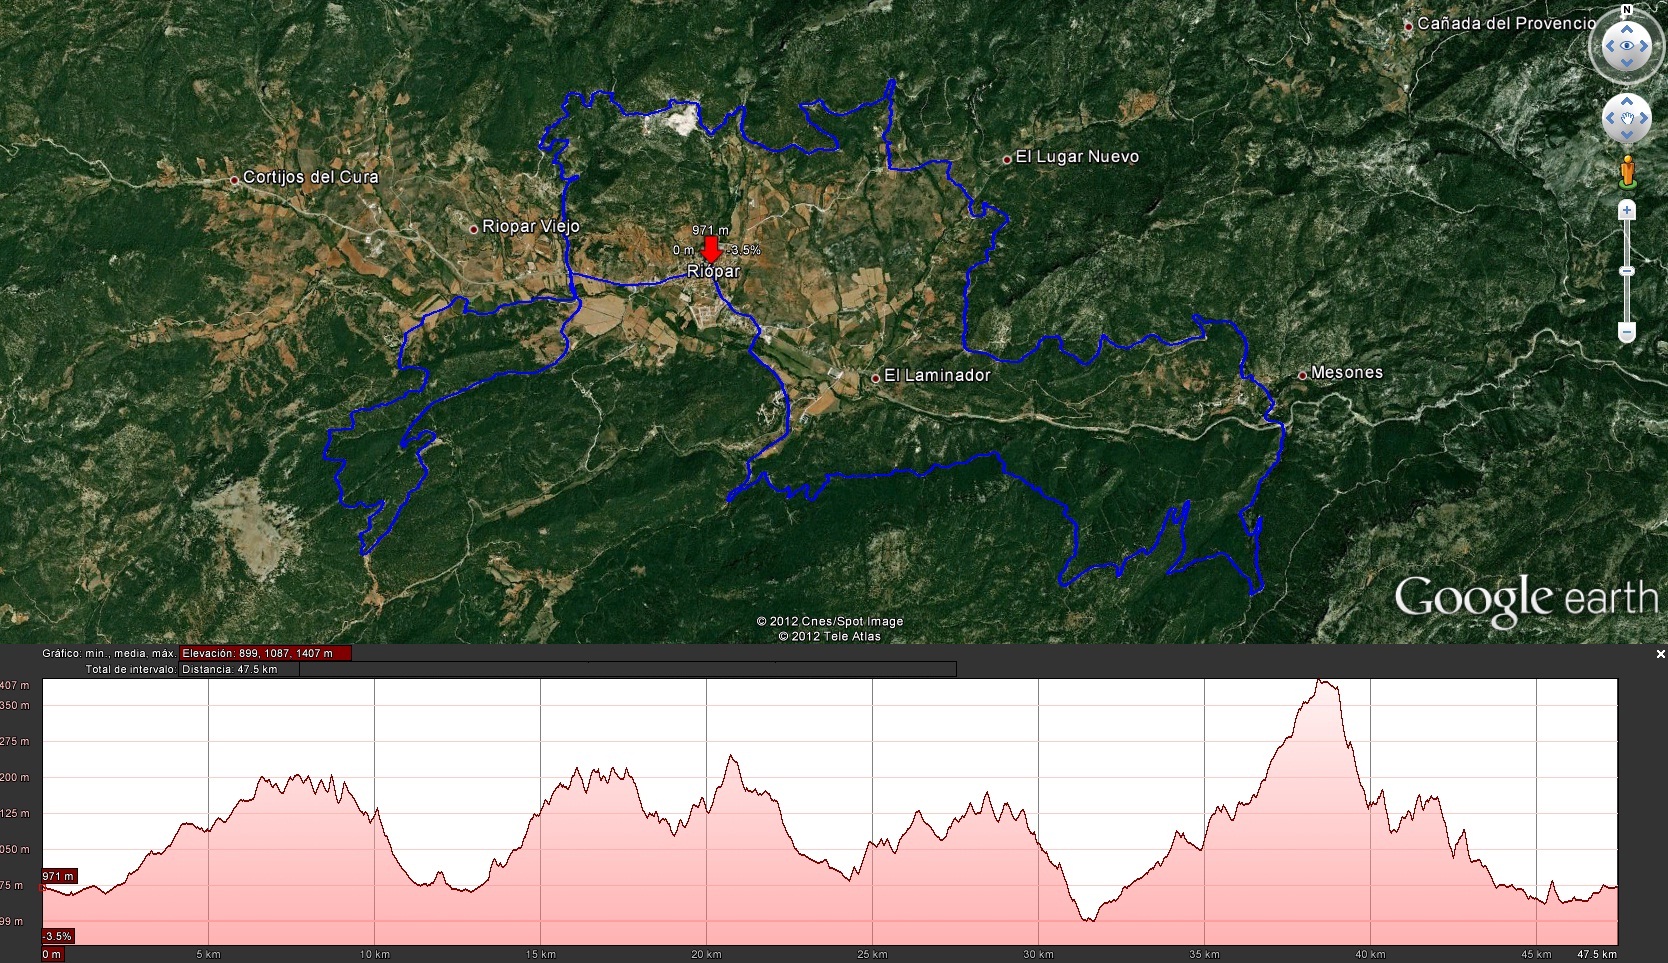Click the red arrow marker at Riópar
Viewport: 1668px width, 963px height.
pos(710,249)
